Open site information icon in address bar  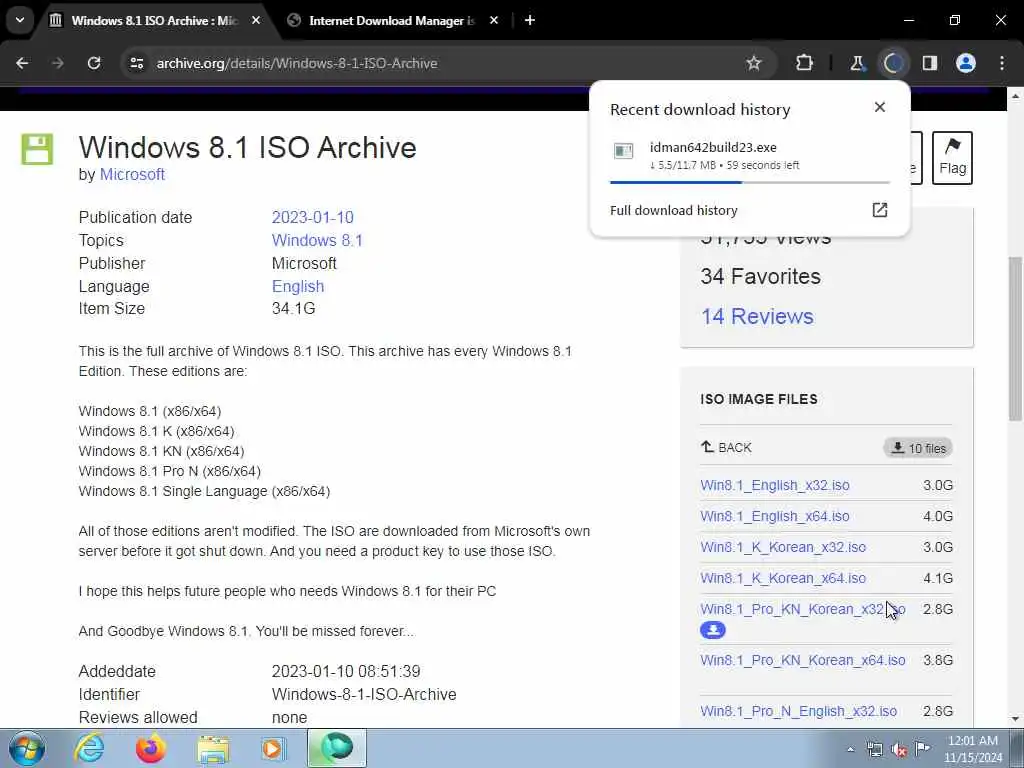[136, 63]
